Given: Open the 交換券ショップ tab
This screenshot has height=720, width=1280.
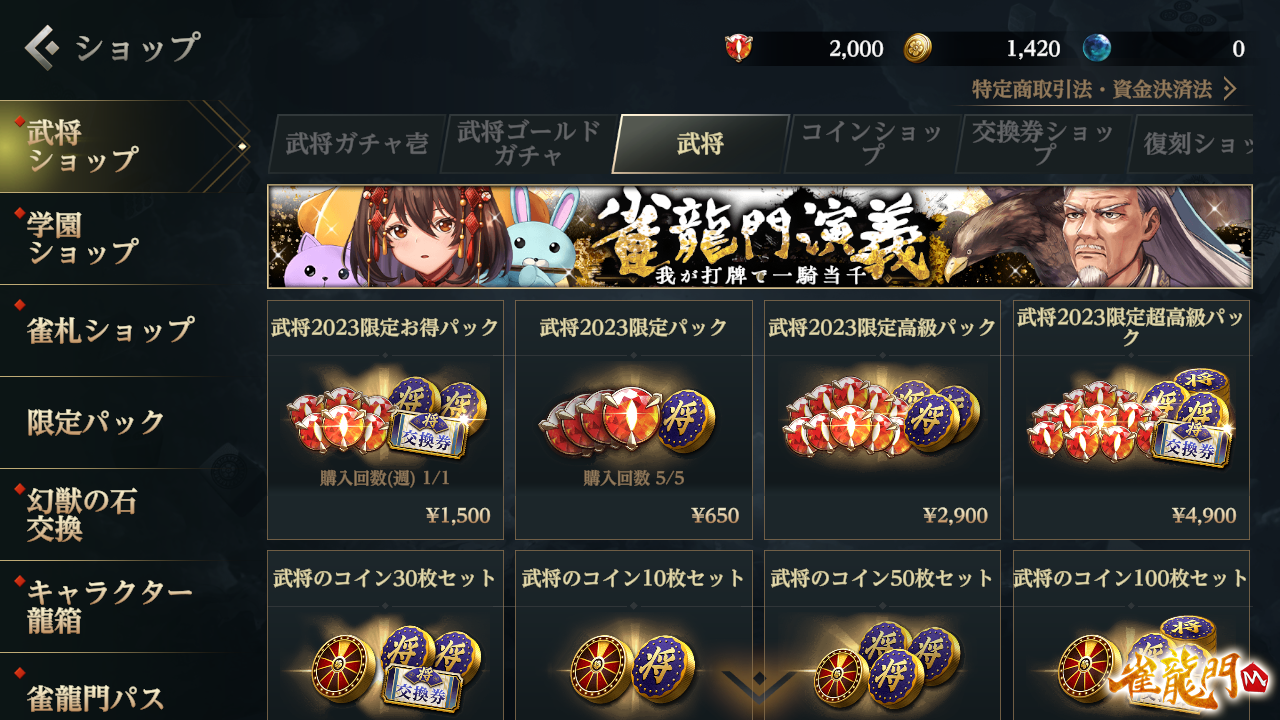Looking at the screenshot, I should 1043,144.
